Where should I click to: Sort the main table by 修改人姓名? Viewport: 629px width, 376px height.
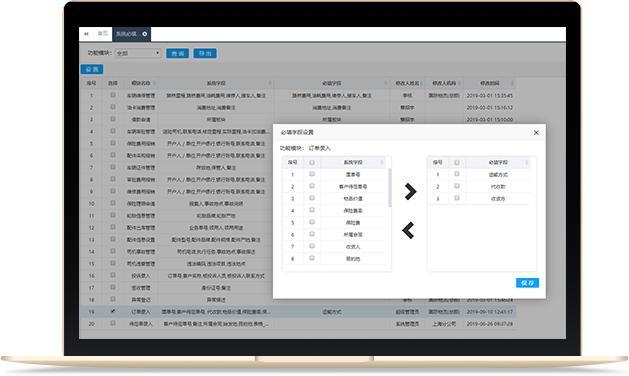coord(421,83)
